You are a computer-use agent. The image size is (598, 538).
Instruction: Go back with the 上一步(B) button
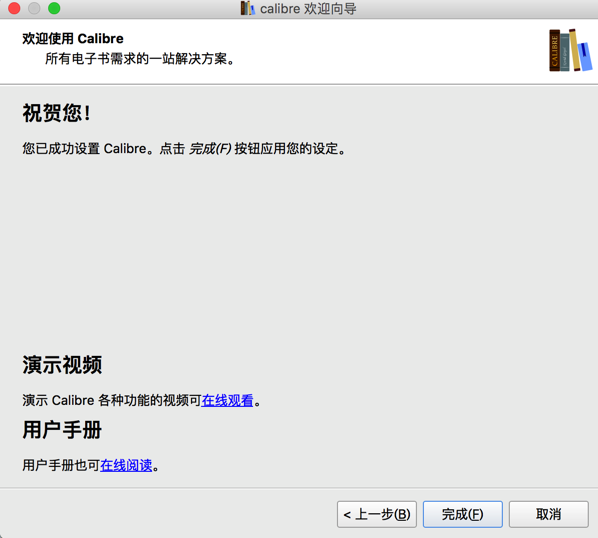point(377,514)
